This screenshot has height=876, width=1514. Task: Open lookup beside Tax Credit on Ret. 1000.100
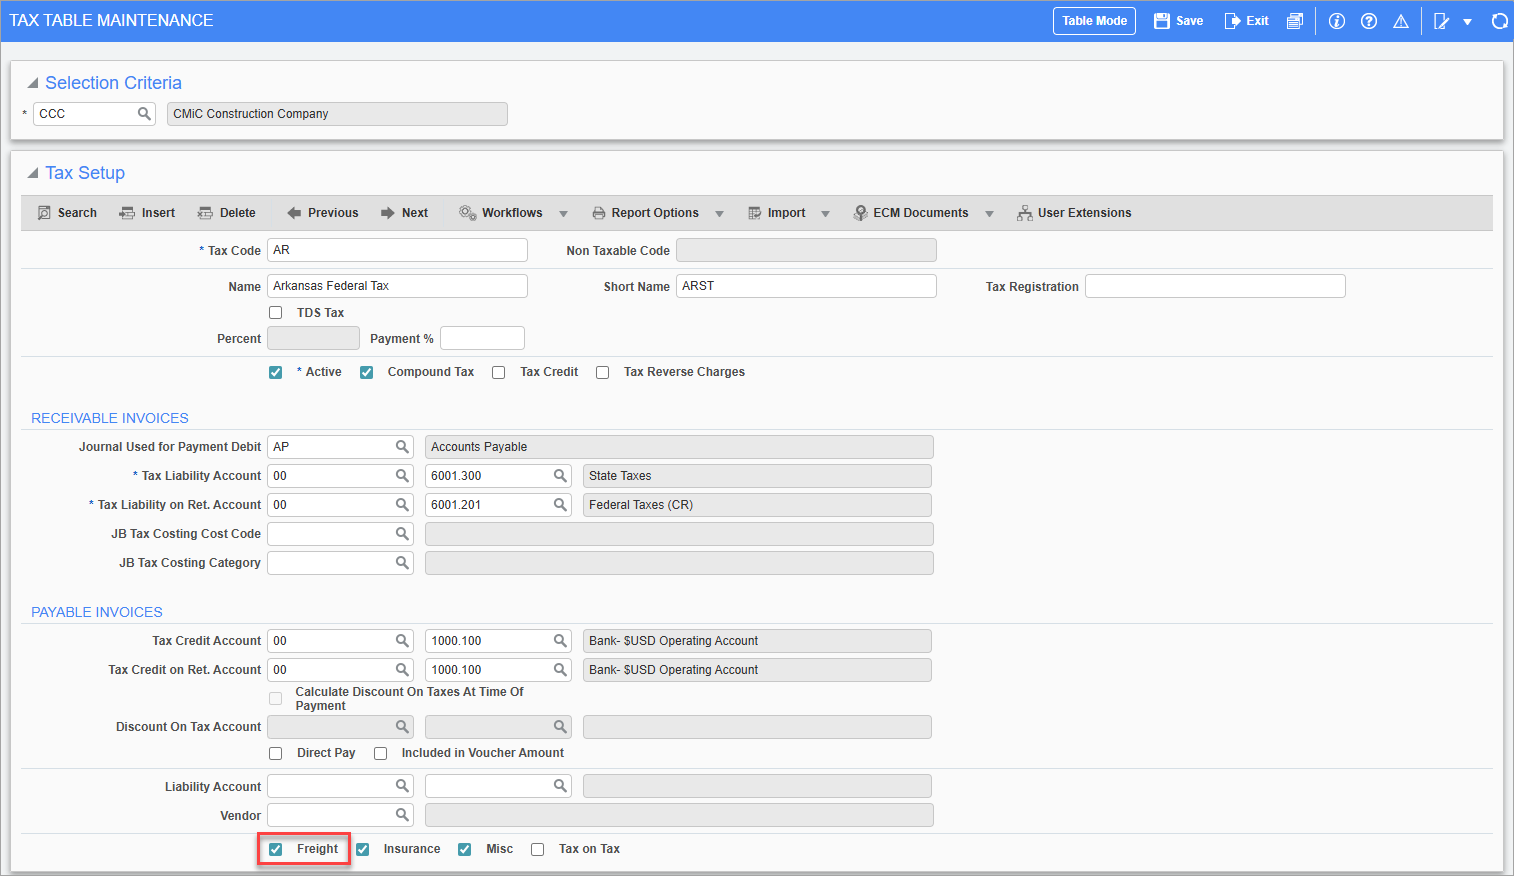point(560,670)
